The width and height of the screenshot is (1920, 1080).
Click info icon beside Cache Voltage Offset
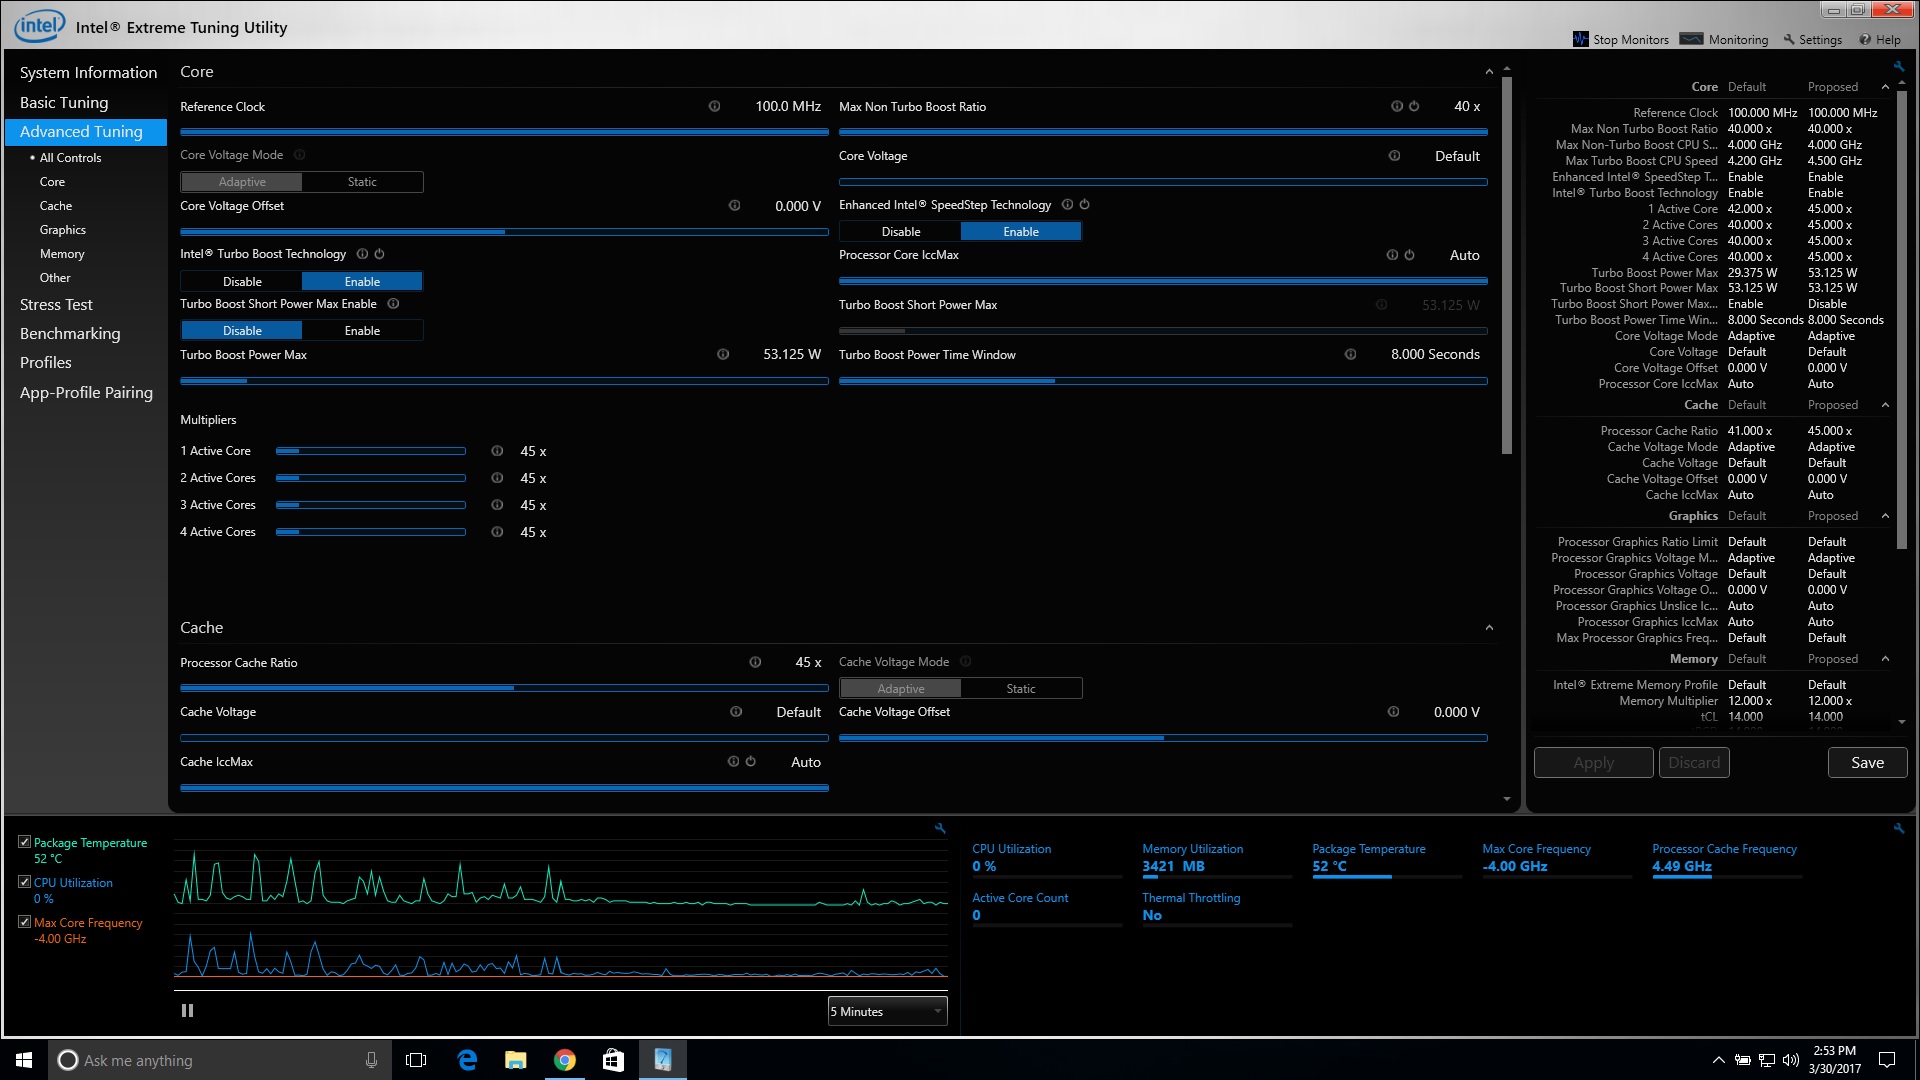point(1393,712)
